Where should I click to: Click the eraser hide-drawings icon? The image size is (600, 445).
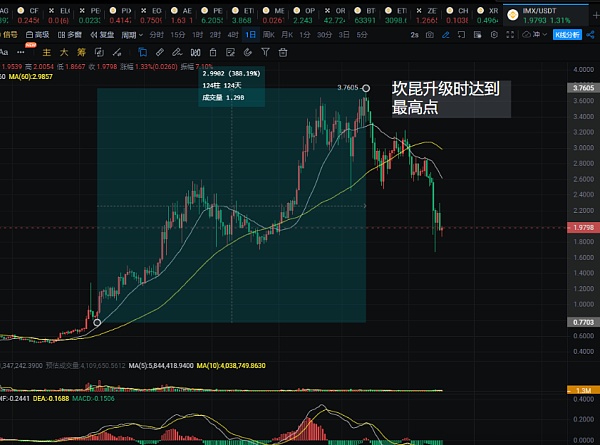pyautogui.click(x=248, y=52)
